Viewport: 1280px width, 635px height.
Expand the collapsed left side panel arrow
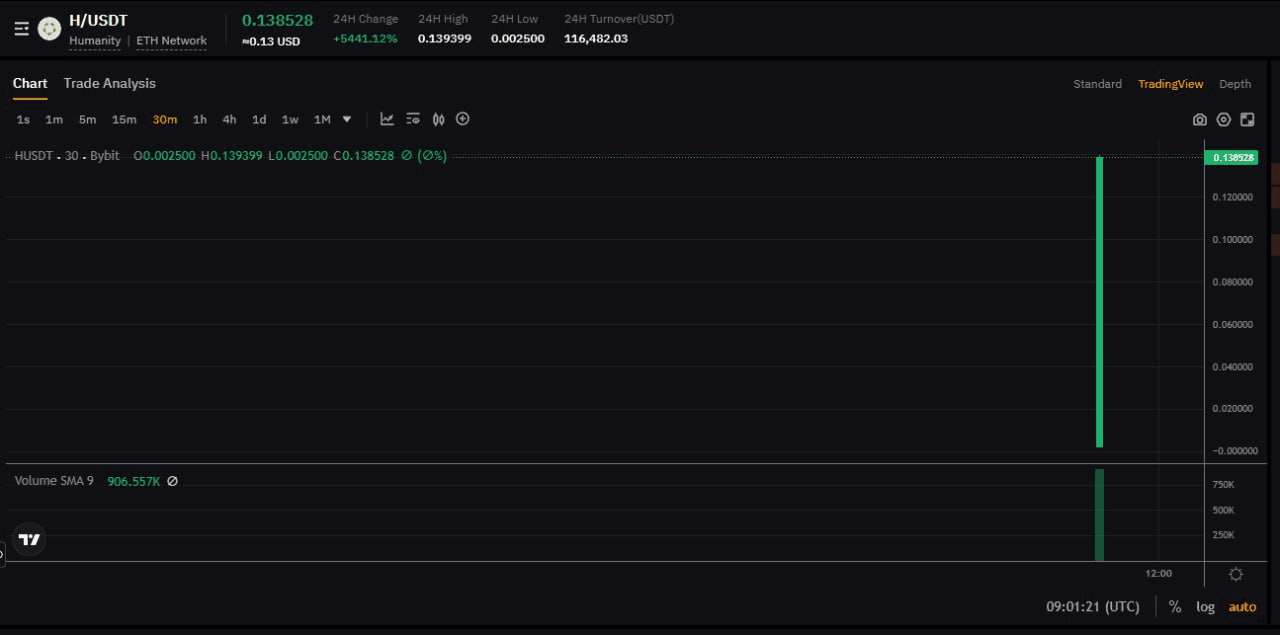click(2, 554)
